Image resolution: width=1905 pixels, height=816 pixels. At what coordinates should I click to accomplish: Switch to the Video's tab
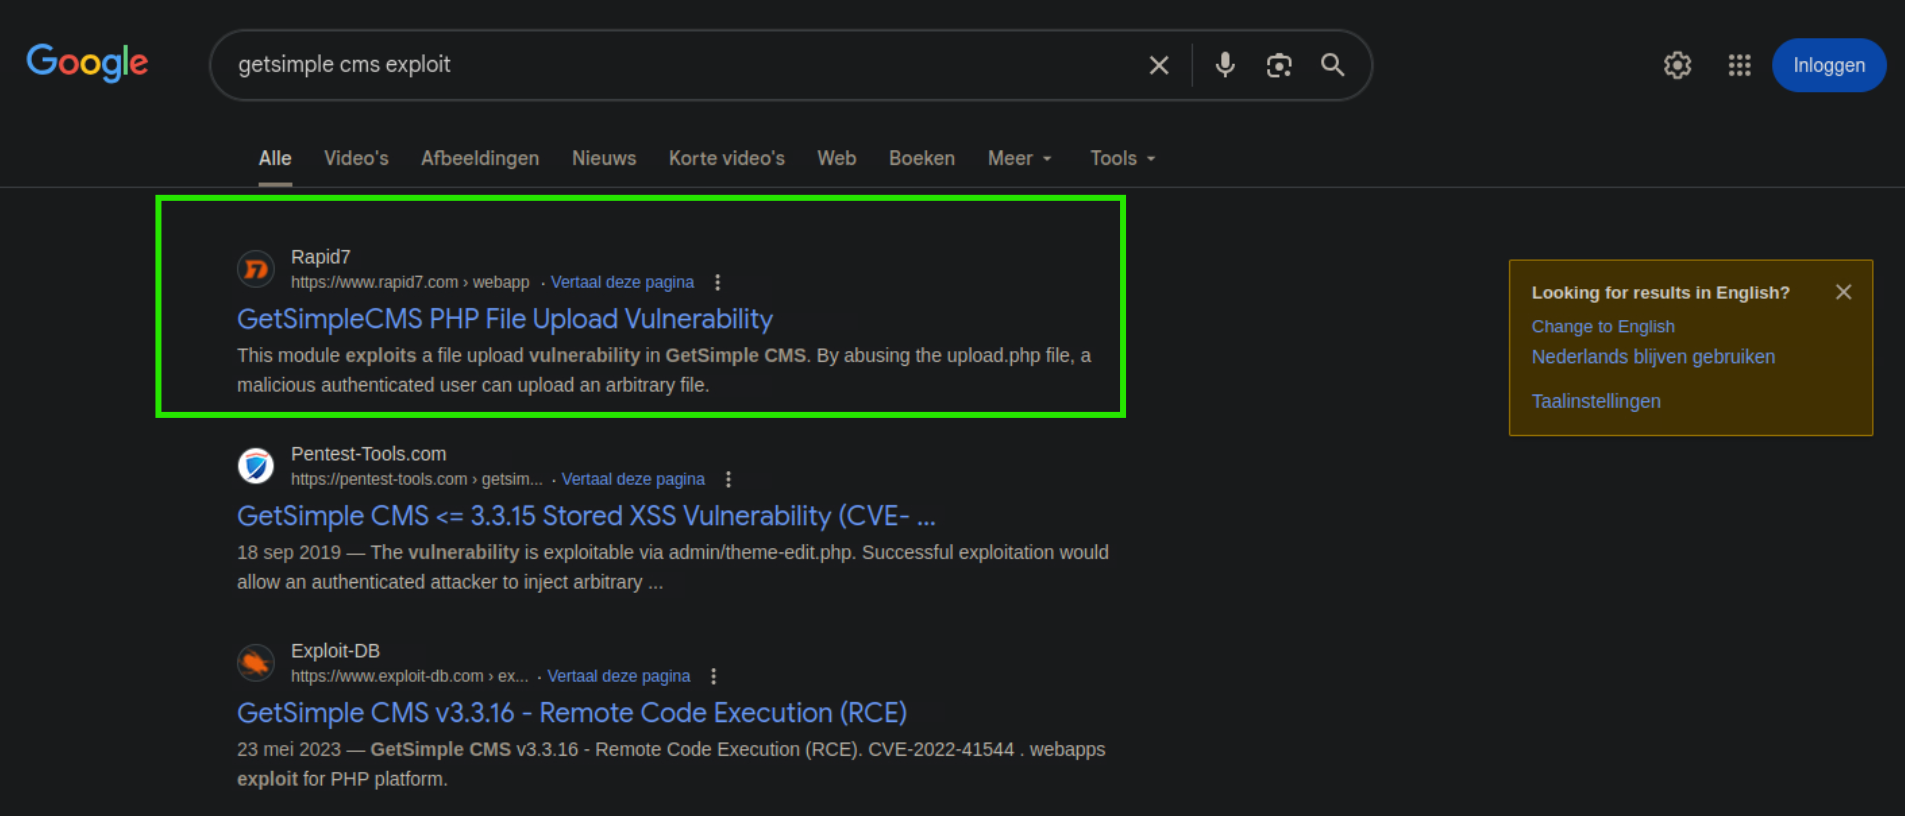coord(356,158)
